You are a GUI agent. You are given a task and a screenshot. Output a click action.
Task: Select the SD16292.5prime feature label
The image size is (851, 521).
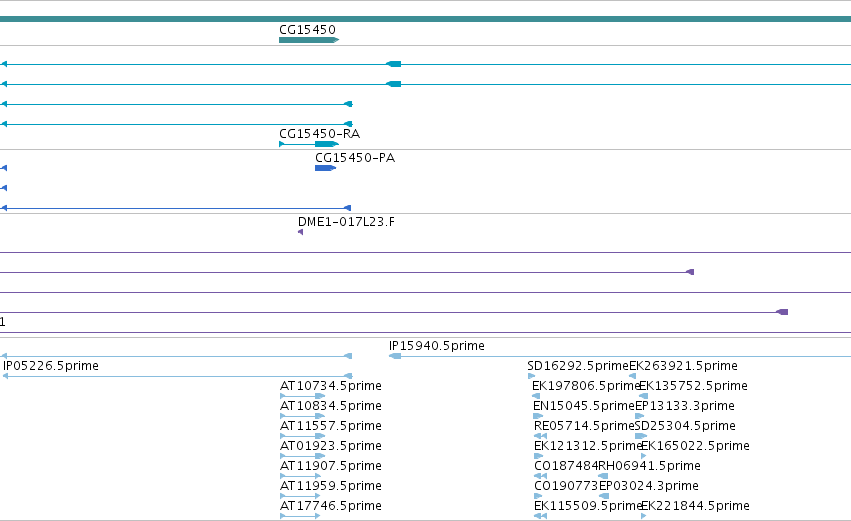[x=578, y=366]
